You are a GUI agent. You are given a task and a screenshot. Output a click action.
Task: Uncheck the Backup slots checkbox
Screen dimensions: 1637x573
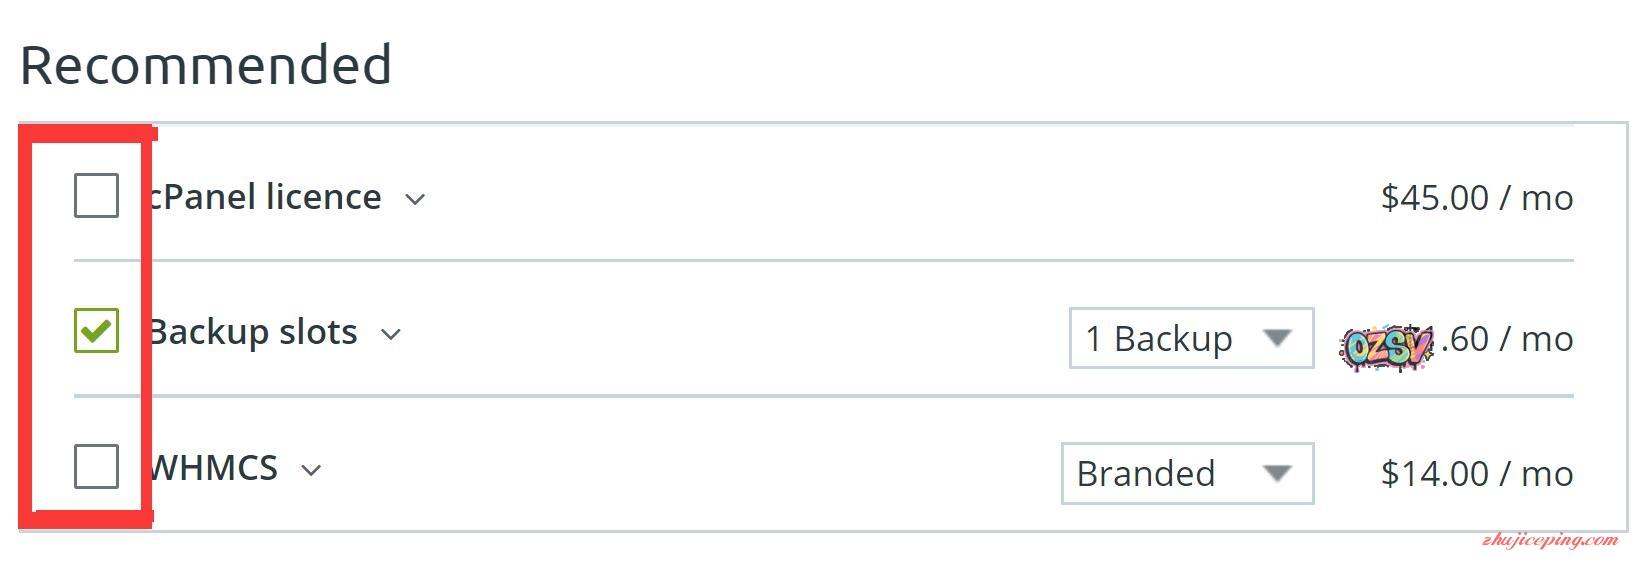tap(96, 331)
